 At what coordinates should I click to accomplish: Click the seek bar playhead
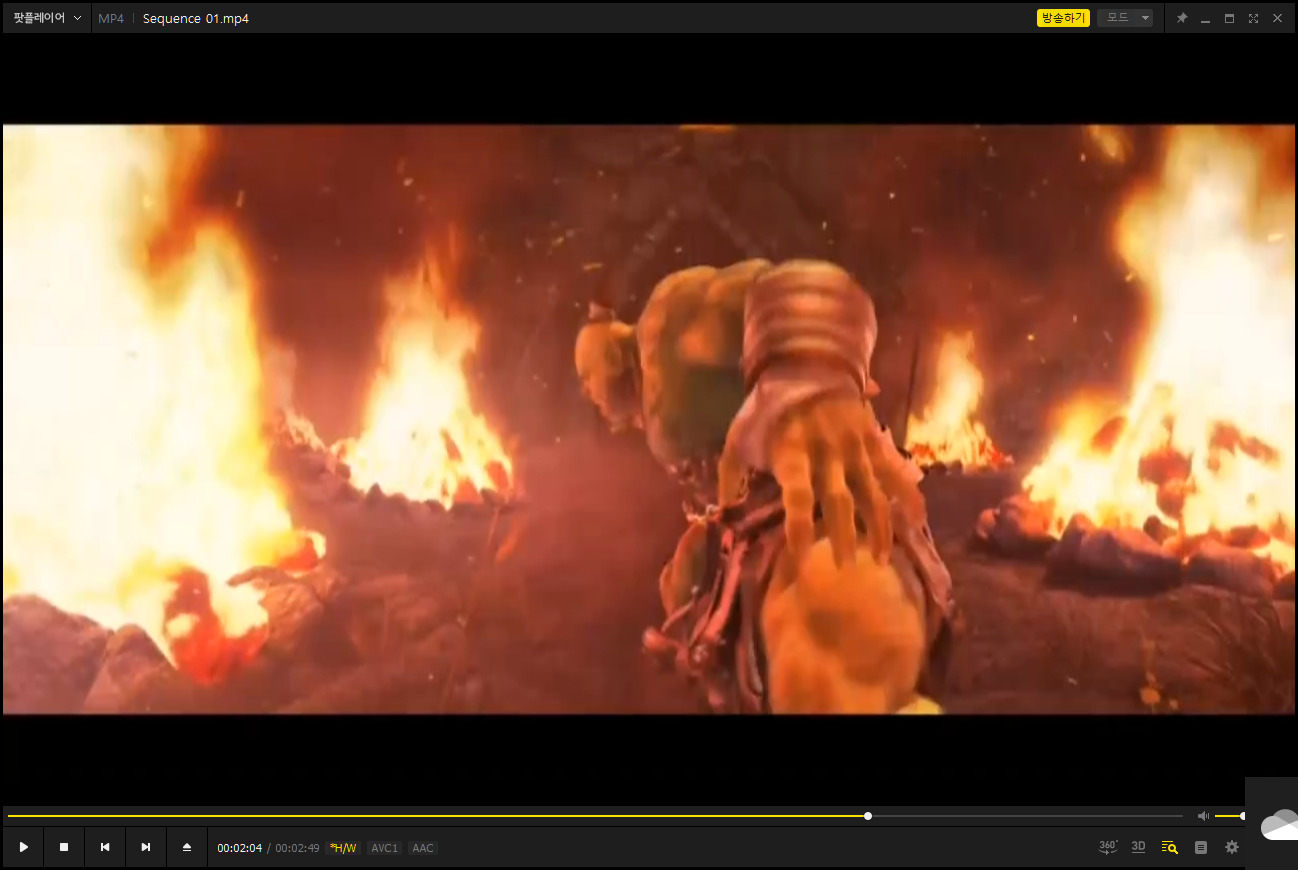tap(868, 816)
